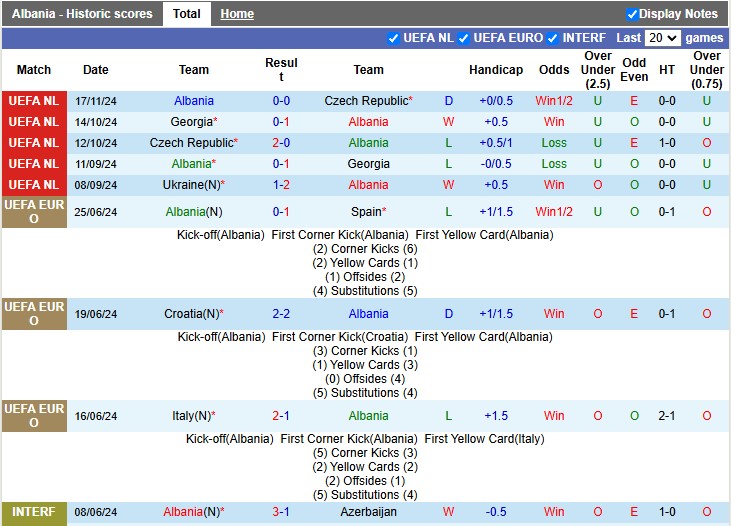This screenshot has height=526, width=731.
Task: Click the Spain team link
Action: coord(367,212)
